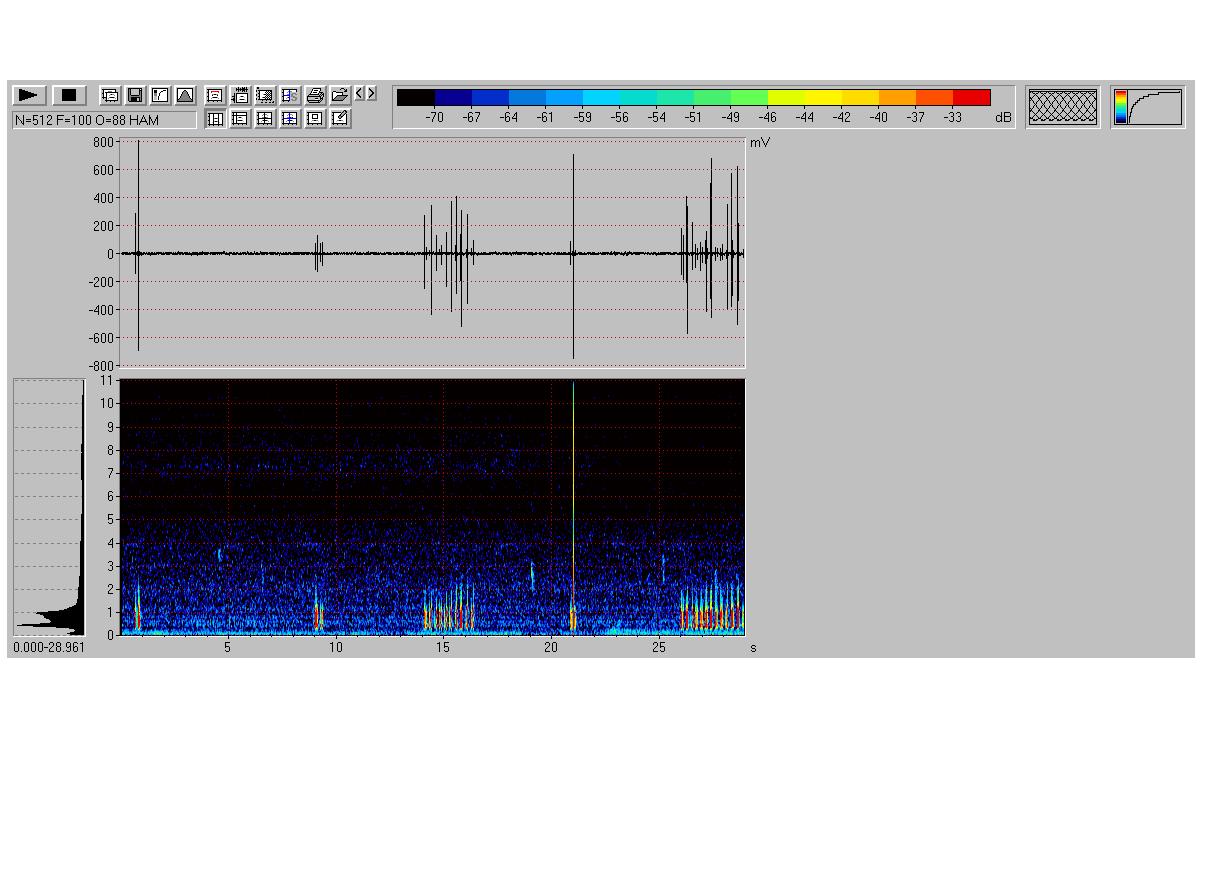
Task: Click the red end of the dB color scale
Action: point(971,97)
